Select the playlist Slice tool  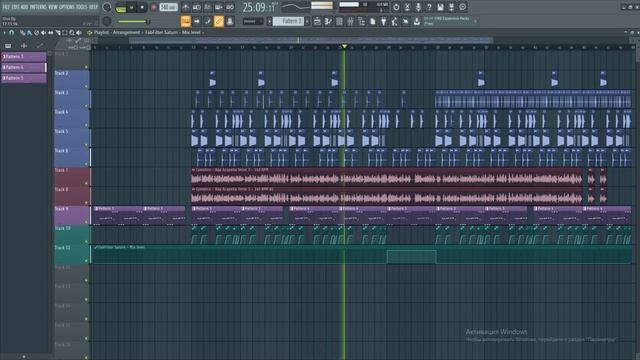pos(58,33)
